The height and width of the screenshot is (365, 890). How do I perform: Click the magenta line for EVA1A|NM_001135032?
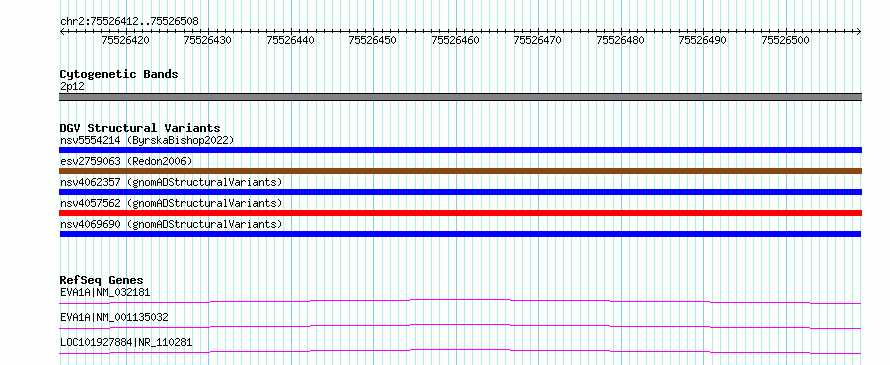[x=460, y=326]
